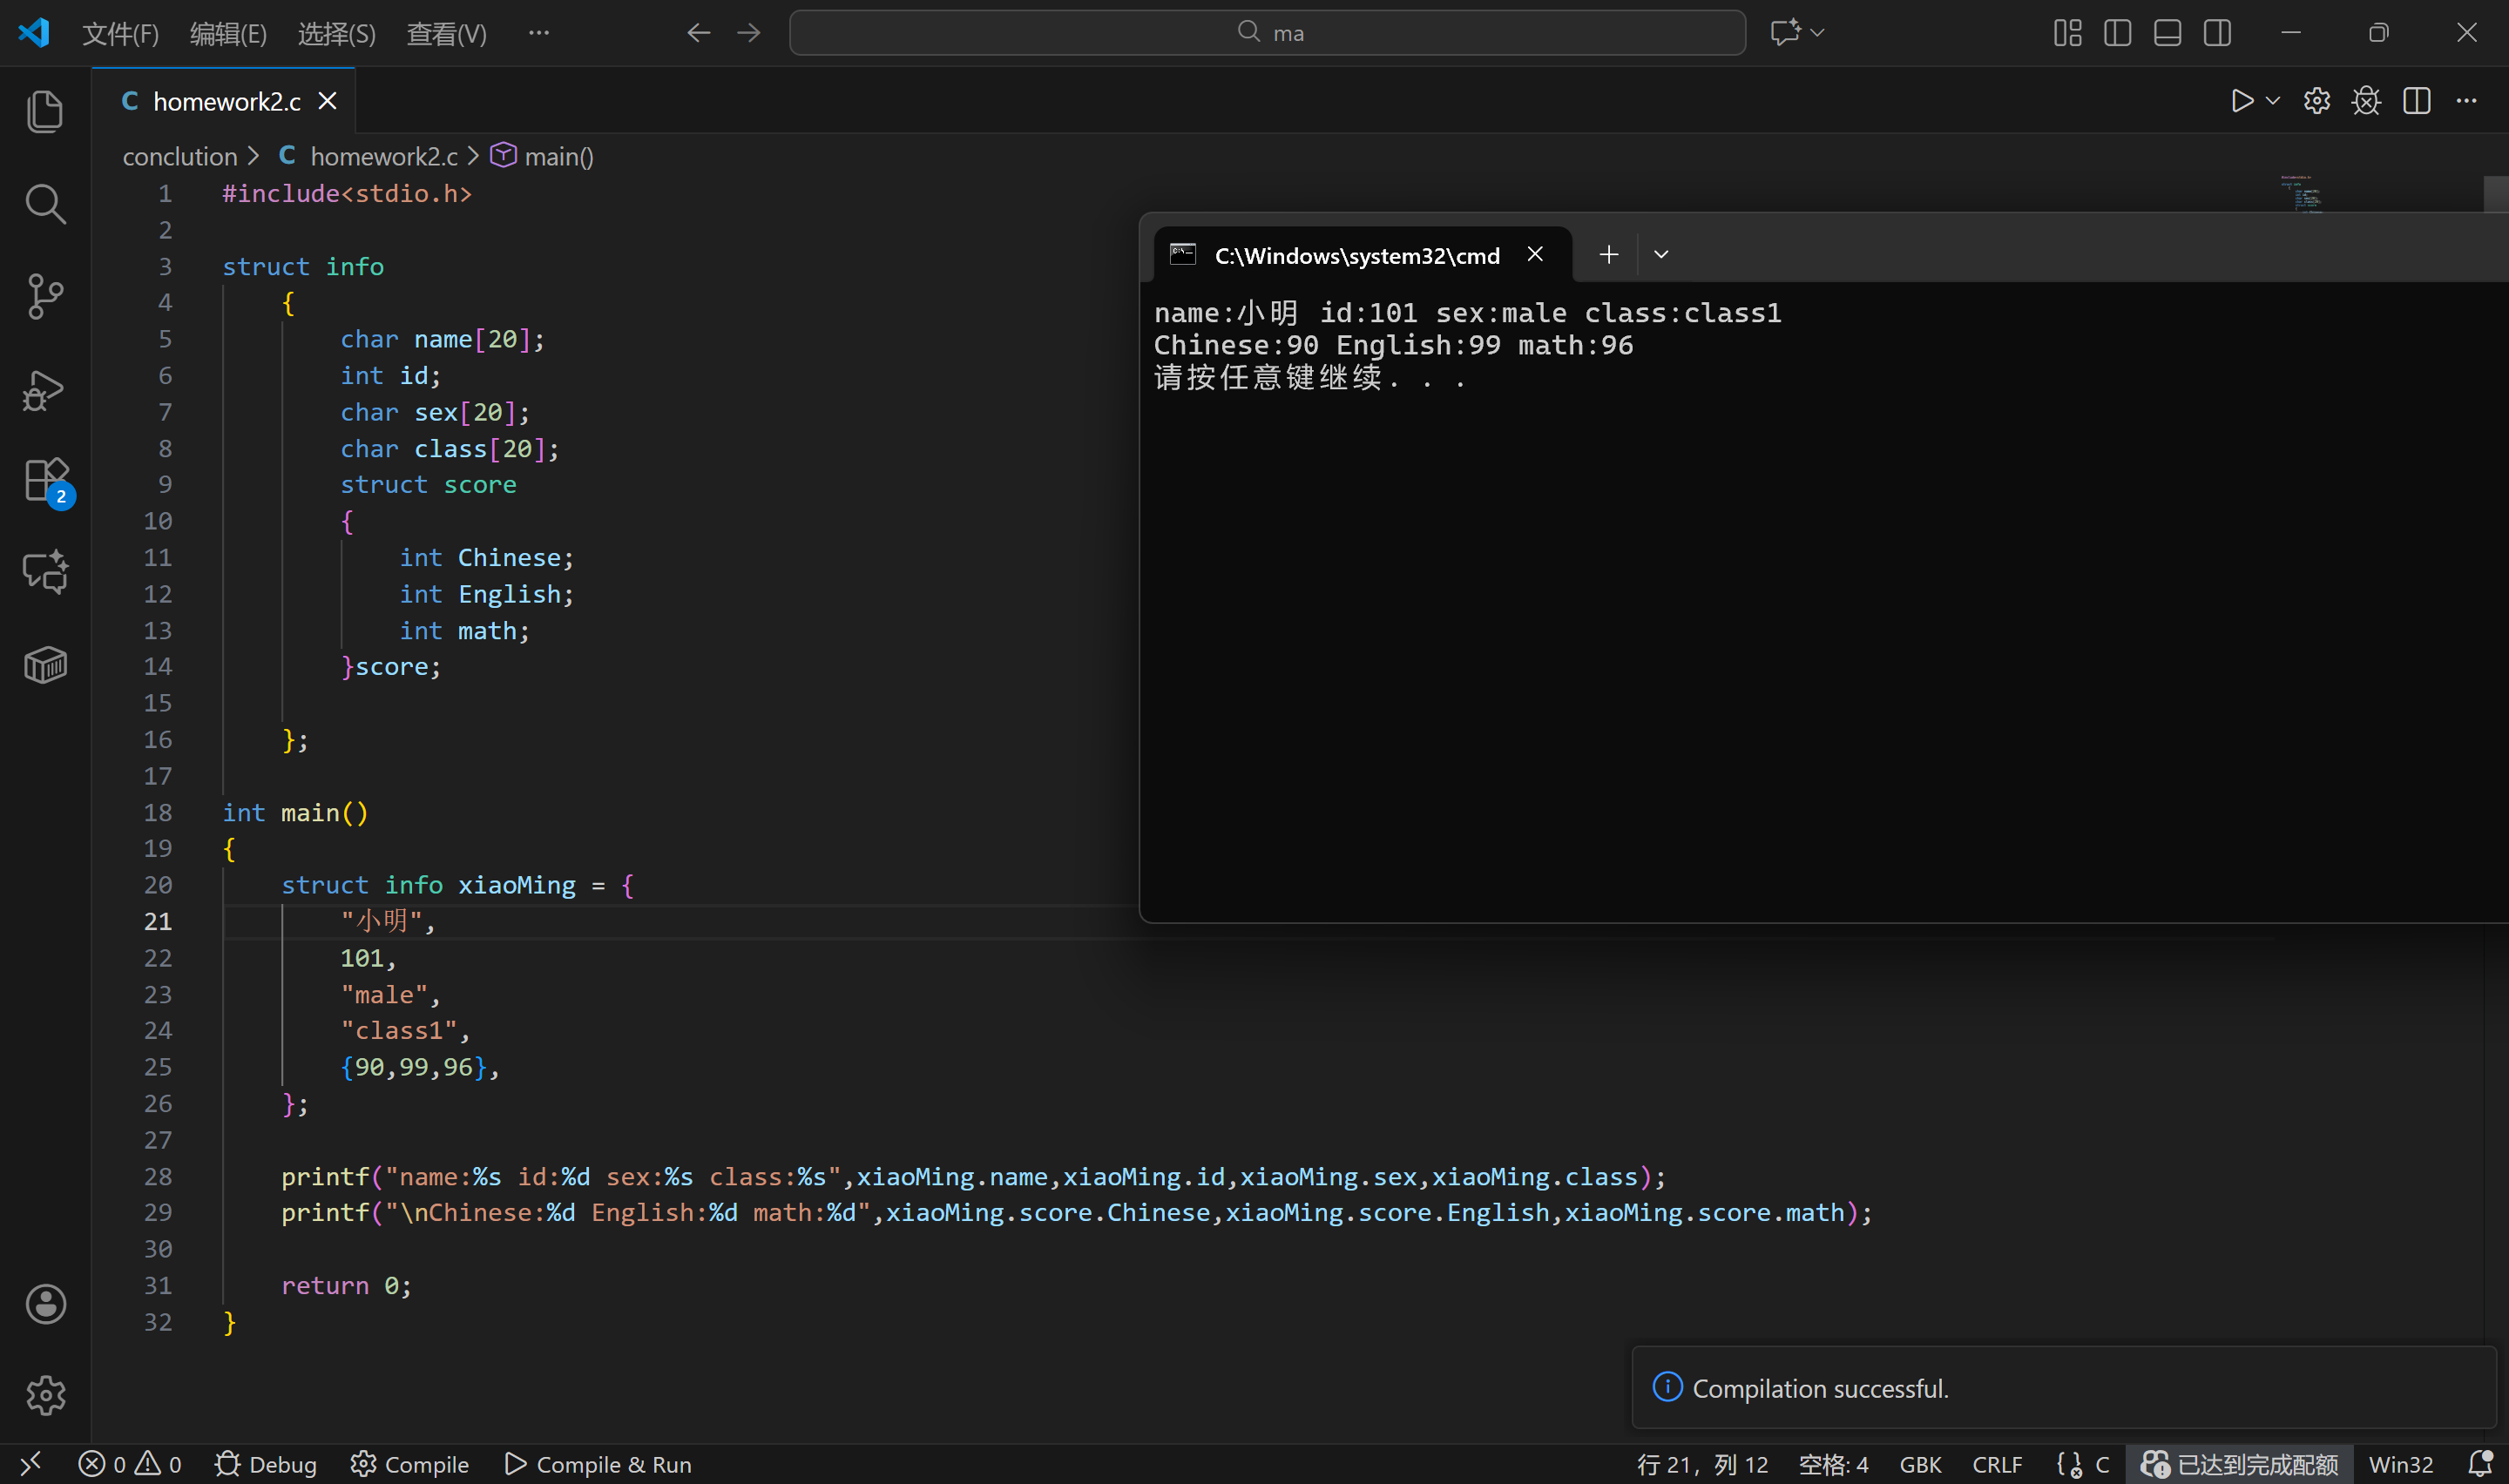
Task: Open Manage gear at sidebar bottom
Action: pos(45,1395)
